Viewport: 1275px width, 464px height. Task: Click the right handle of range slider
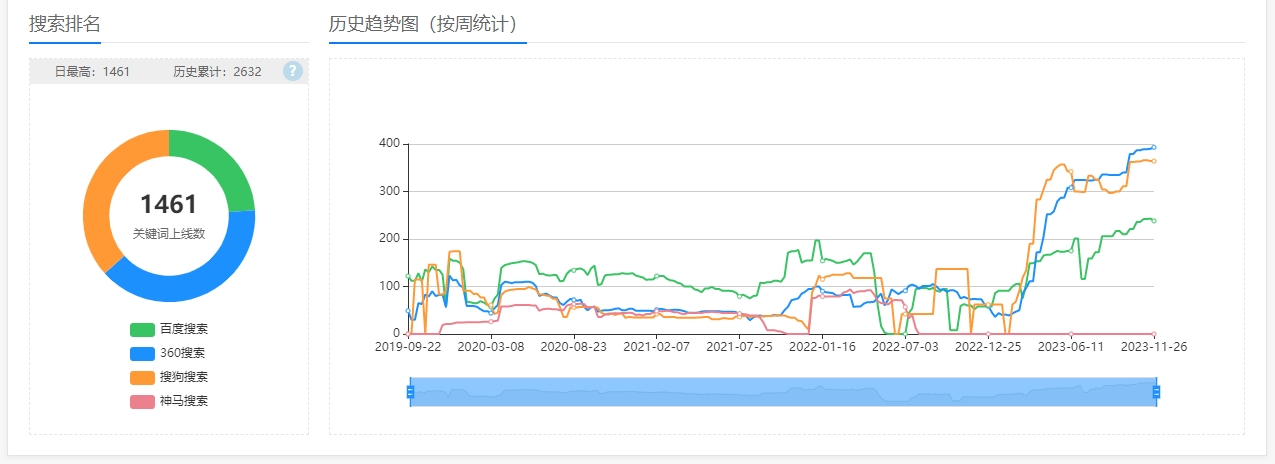(1157, 392)
